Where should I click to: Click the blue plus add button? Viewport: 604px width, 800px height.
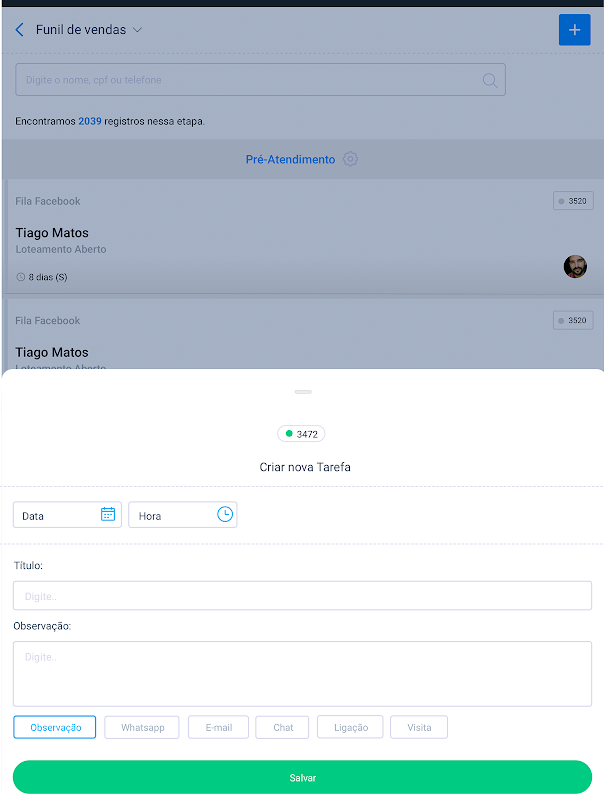(574, 30)
